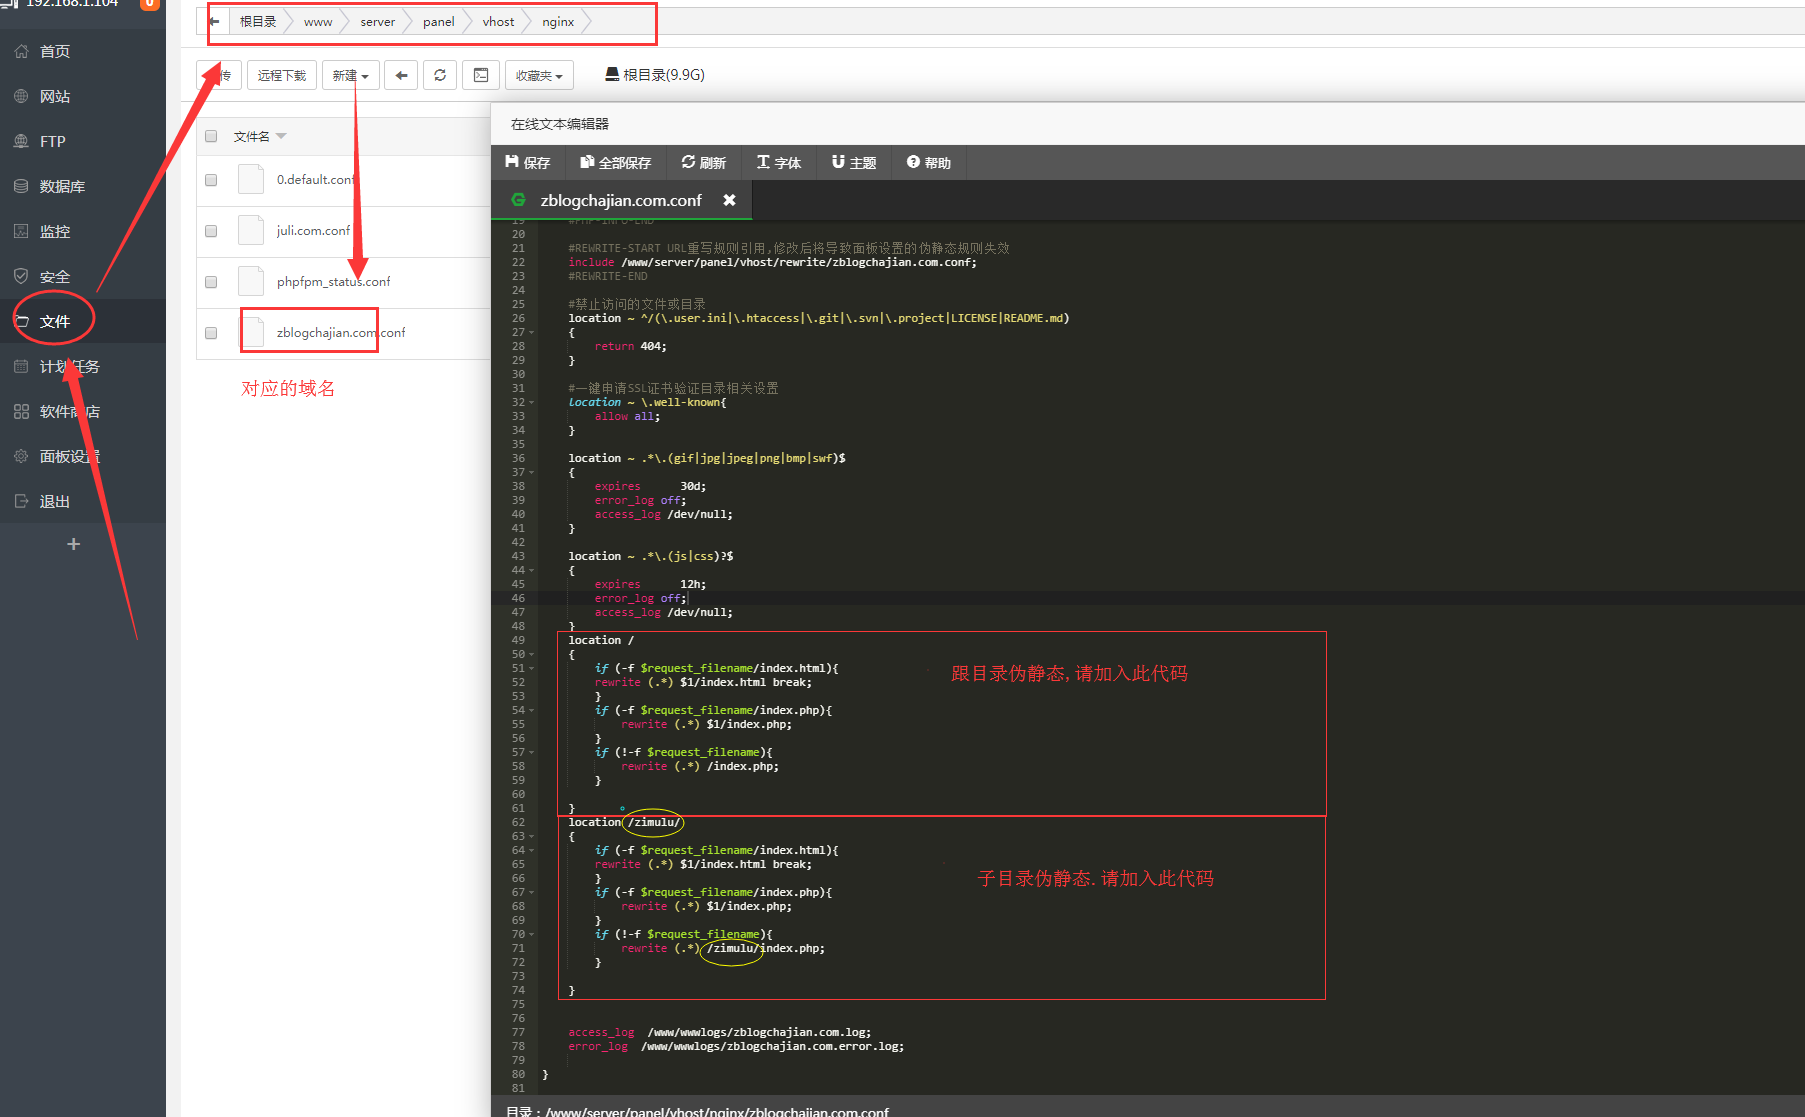This screenshot has height=1117, width=1805.
Task: Check the box for 0.default.conf
Action: coord(211,180)
